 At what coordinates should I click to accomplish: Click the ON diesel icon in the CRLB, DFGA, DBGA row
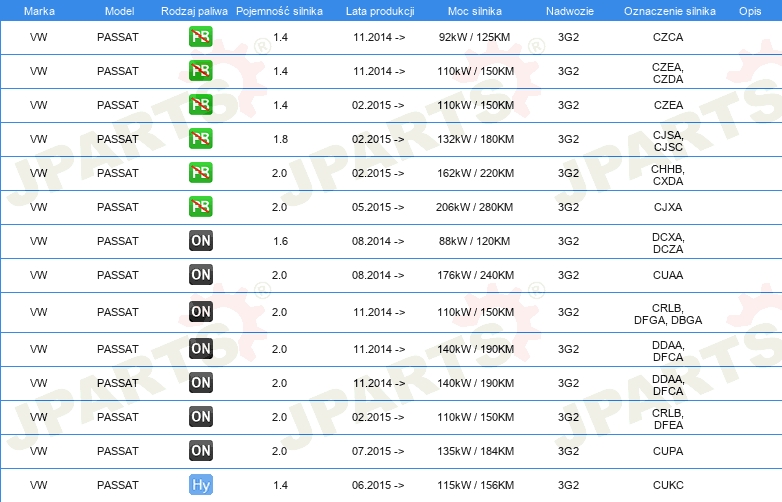200,312
